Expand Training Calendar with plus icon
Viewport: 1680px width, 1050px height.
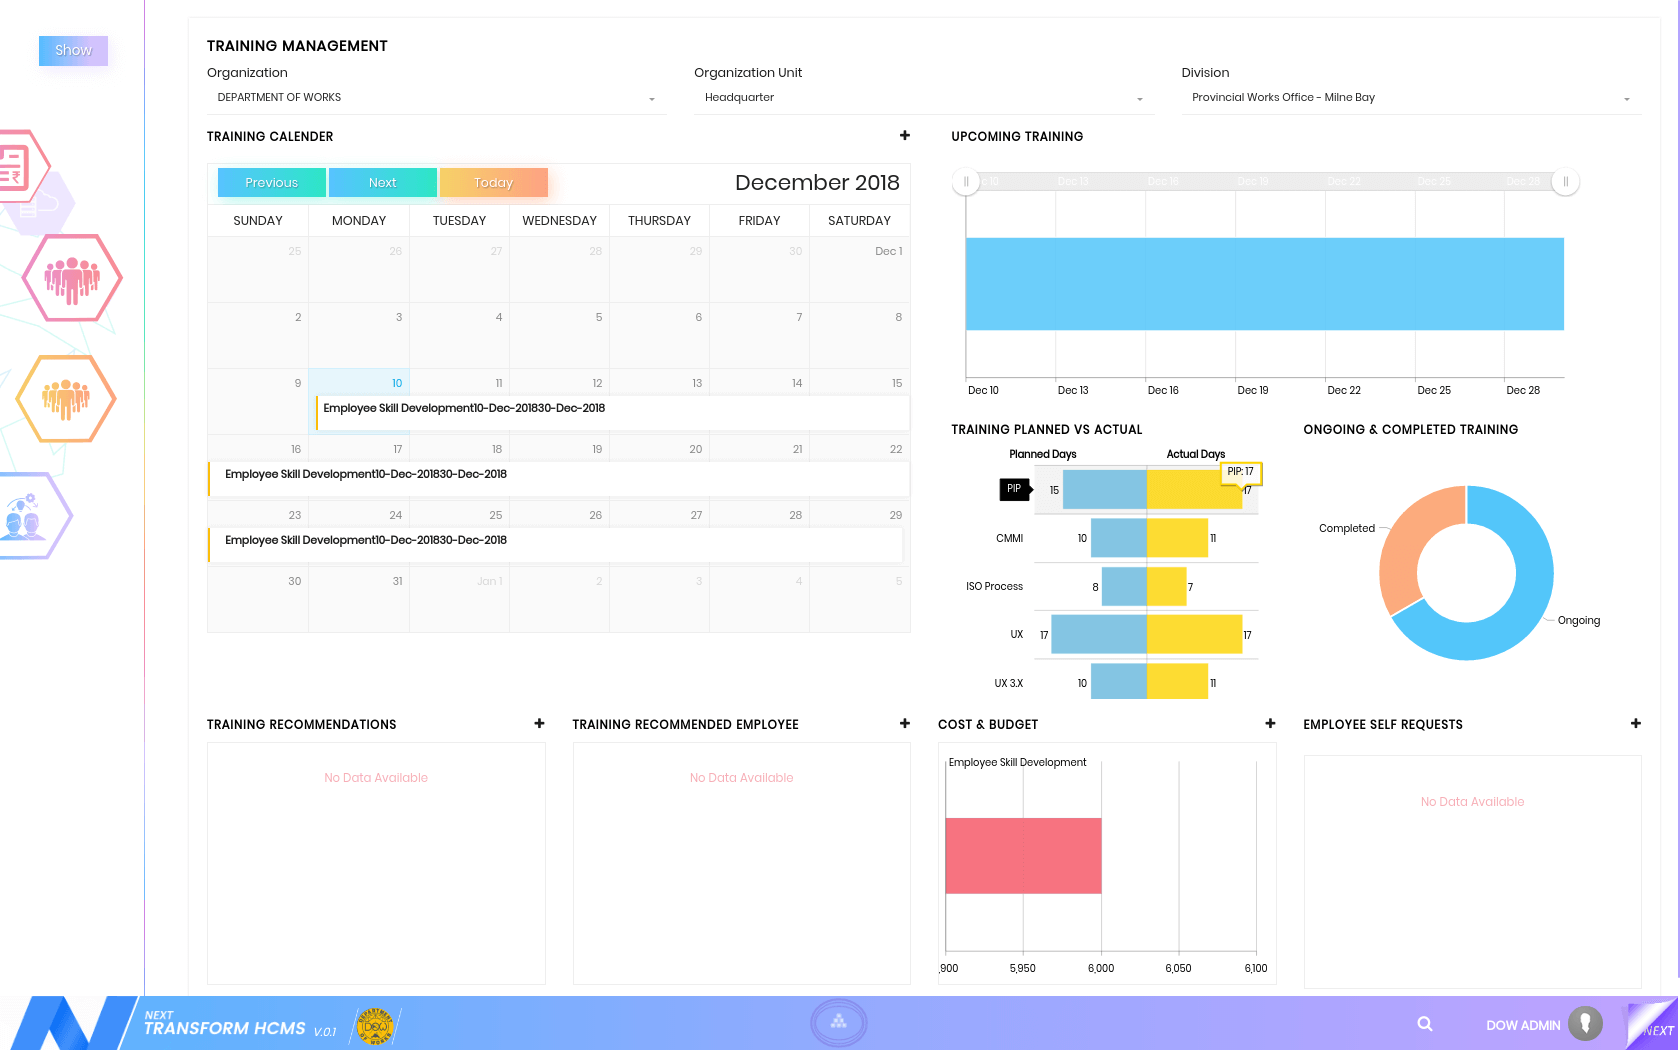point(905,136)
